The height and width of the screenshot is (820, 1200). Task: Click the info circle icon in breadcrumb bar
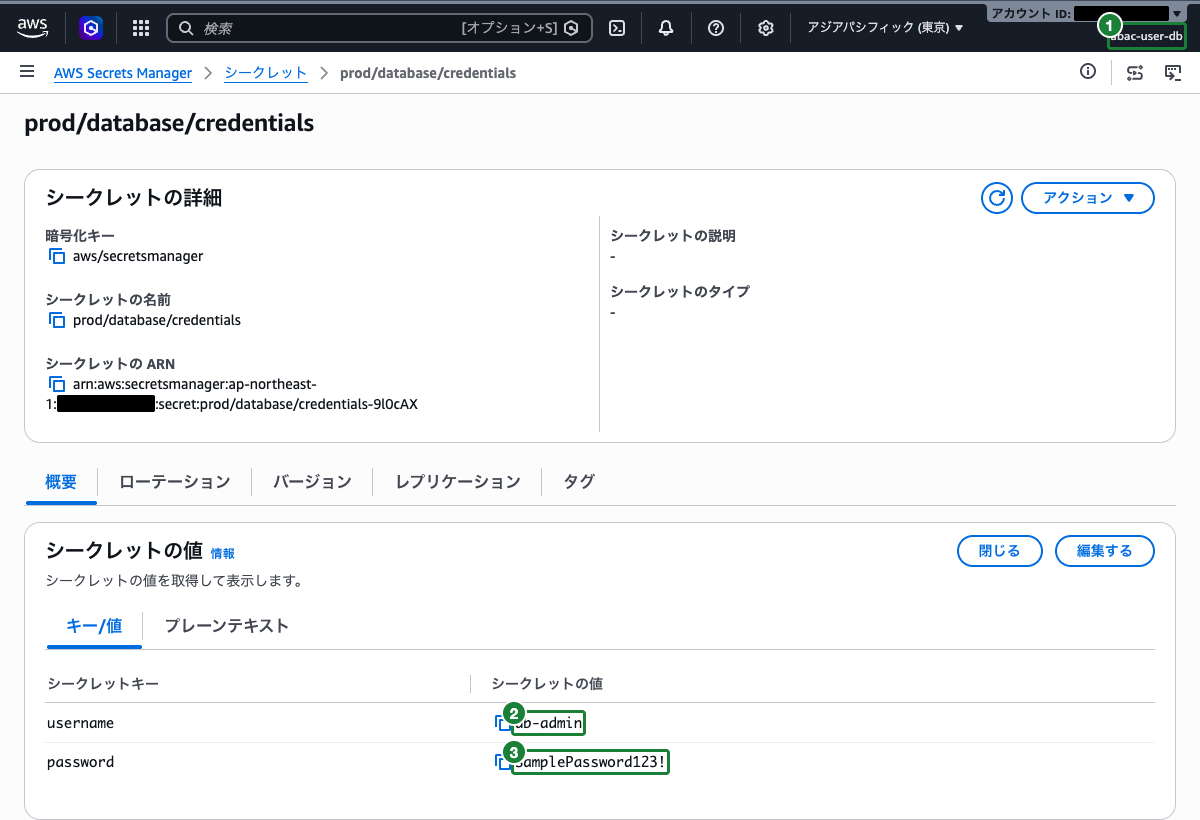point(1088,72)
